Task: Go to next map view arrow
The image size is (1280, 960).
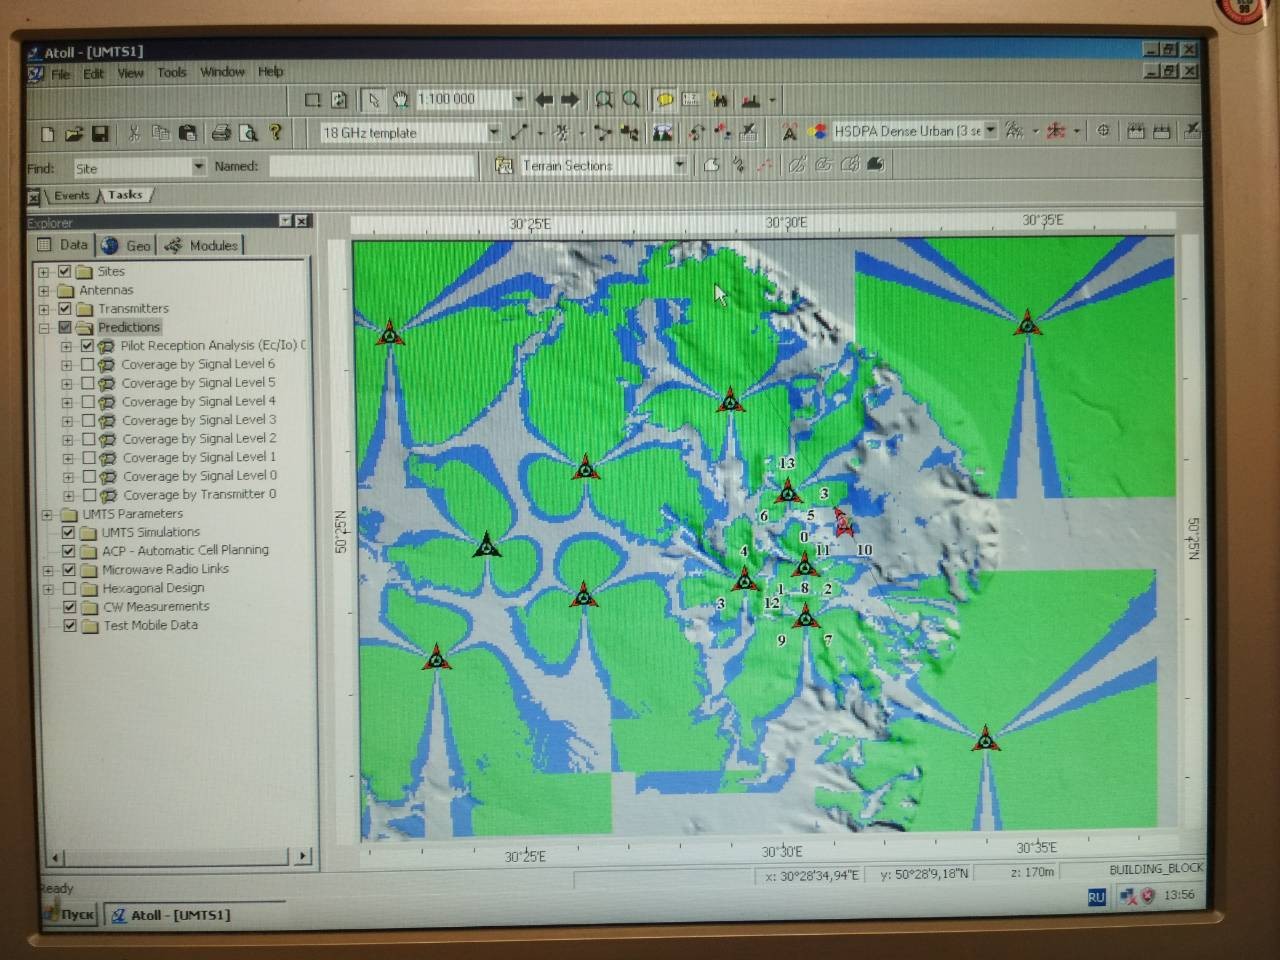Action: coord(570,99)
